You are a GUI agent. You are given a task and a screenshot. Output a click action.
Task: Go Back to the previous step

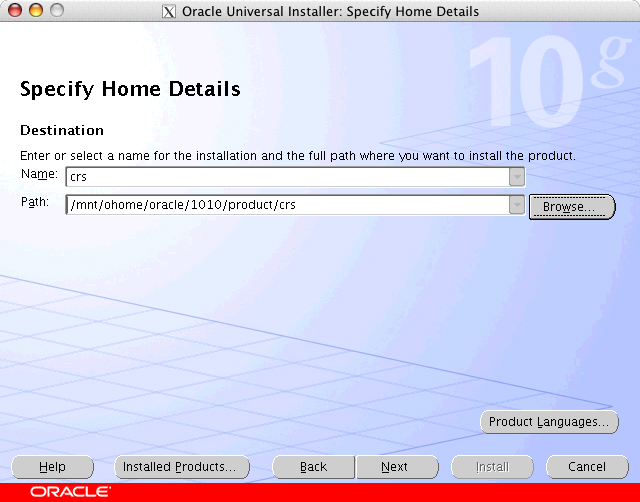(x=313, y=467)
